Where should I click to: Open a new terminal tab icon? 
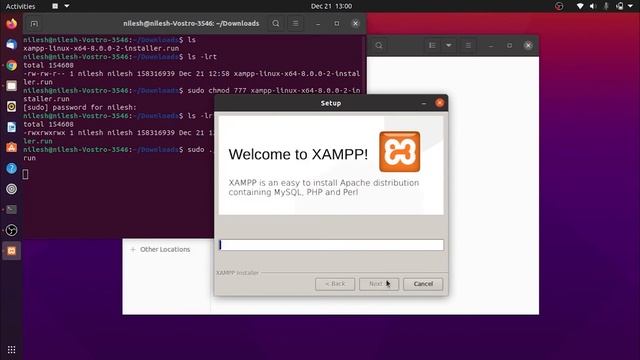point(34,24)
